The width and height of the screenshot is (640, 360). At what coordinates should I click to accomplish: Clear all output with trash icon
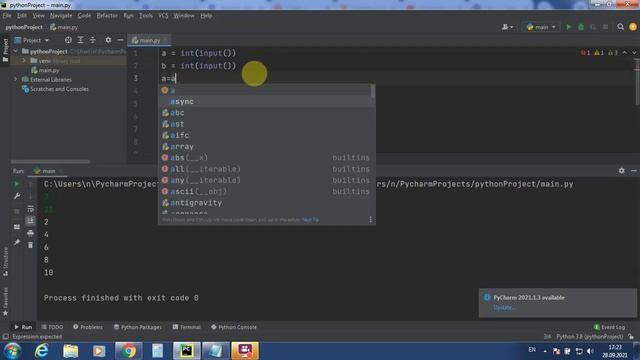(30, 245)
